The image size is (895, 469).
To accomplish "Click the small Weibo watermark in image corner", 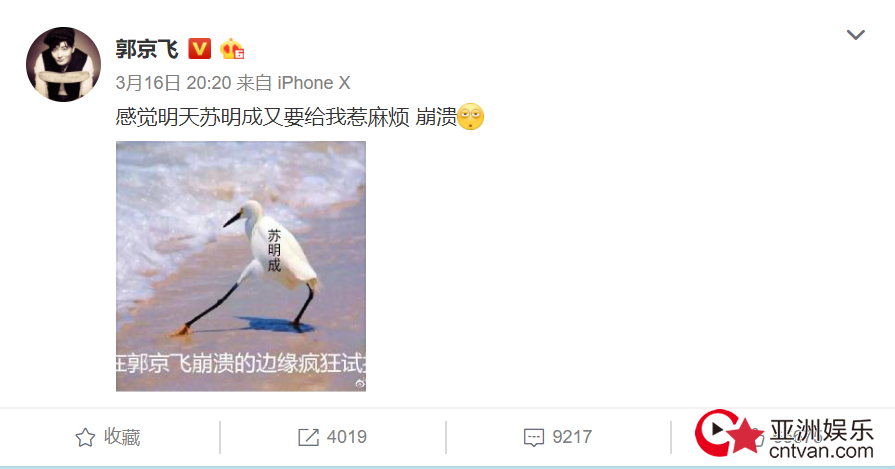I will pyautogui.click(x=360, y=384).
